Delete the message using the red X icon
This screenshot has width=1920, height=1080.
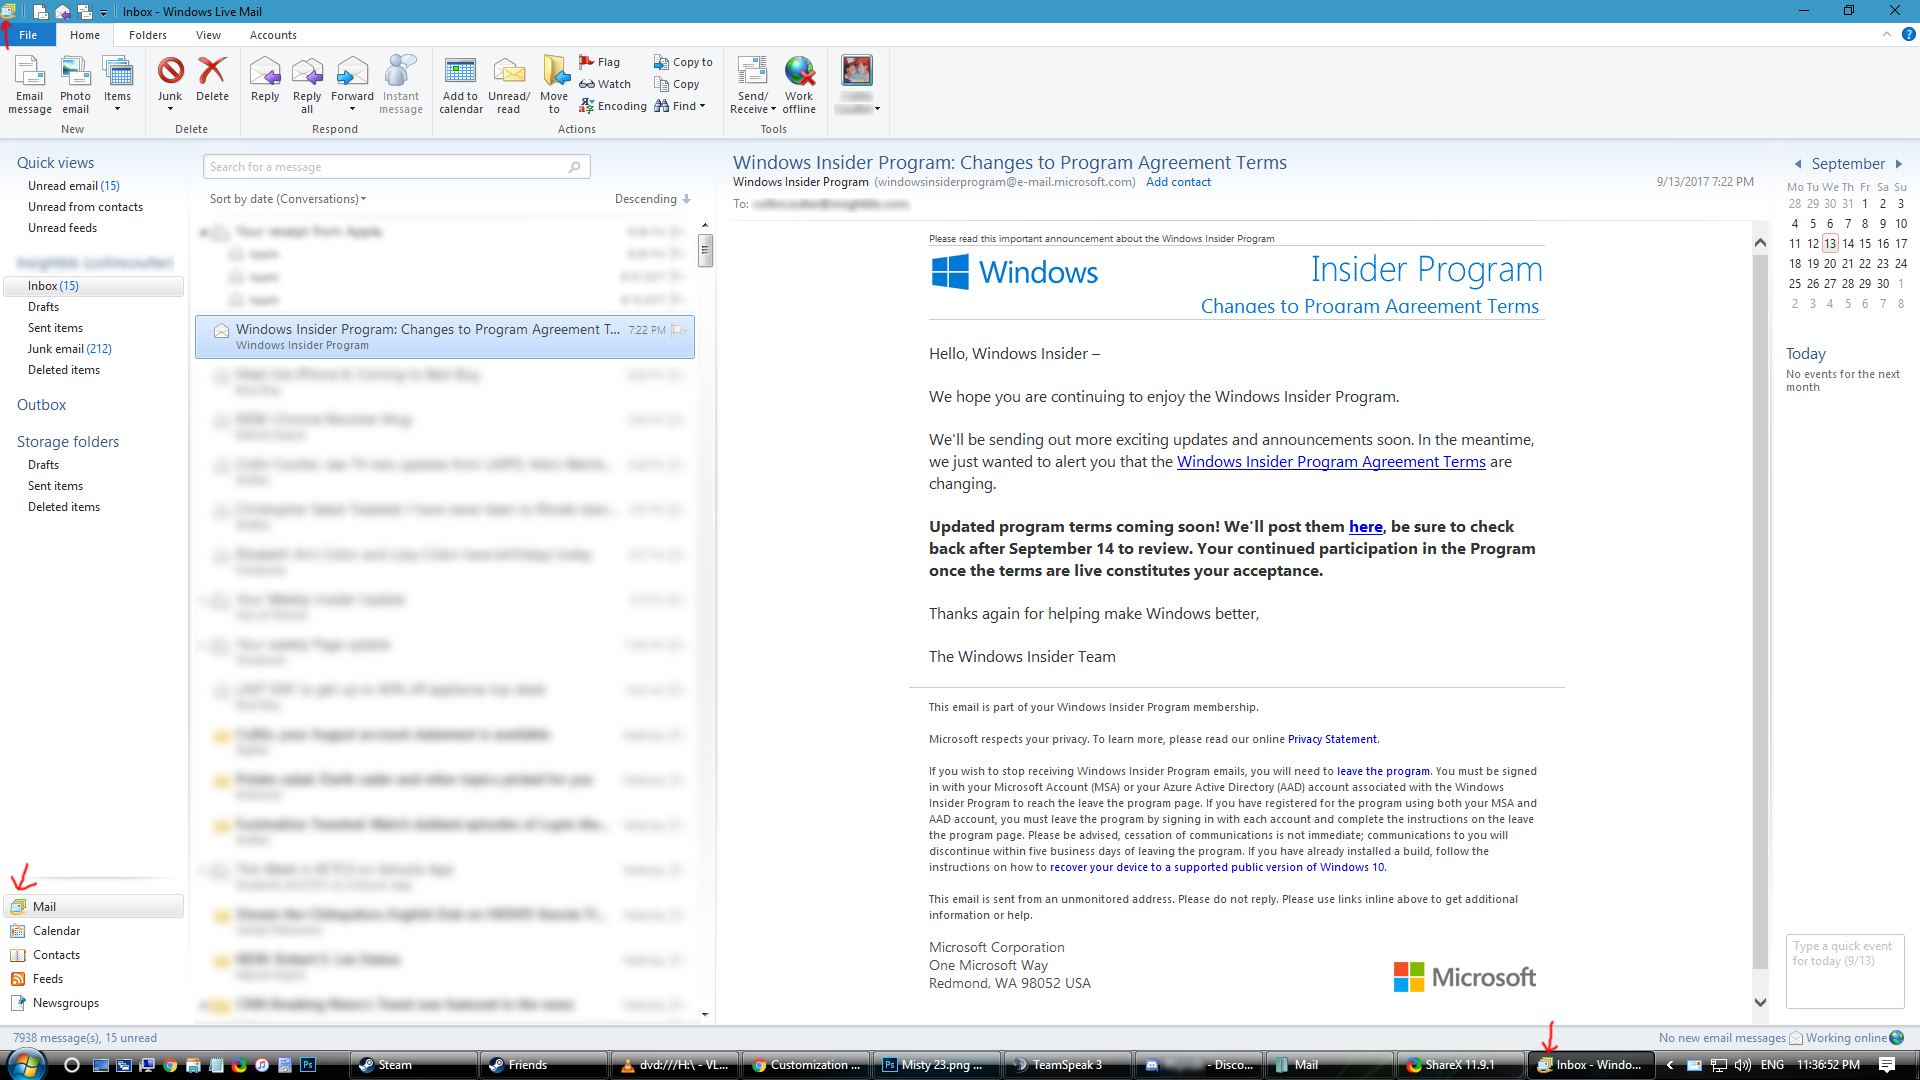[212, 72]
